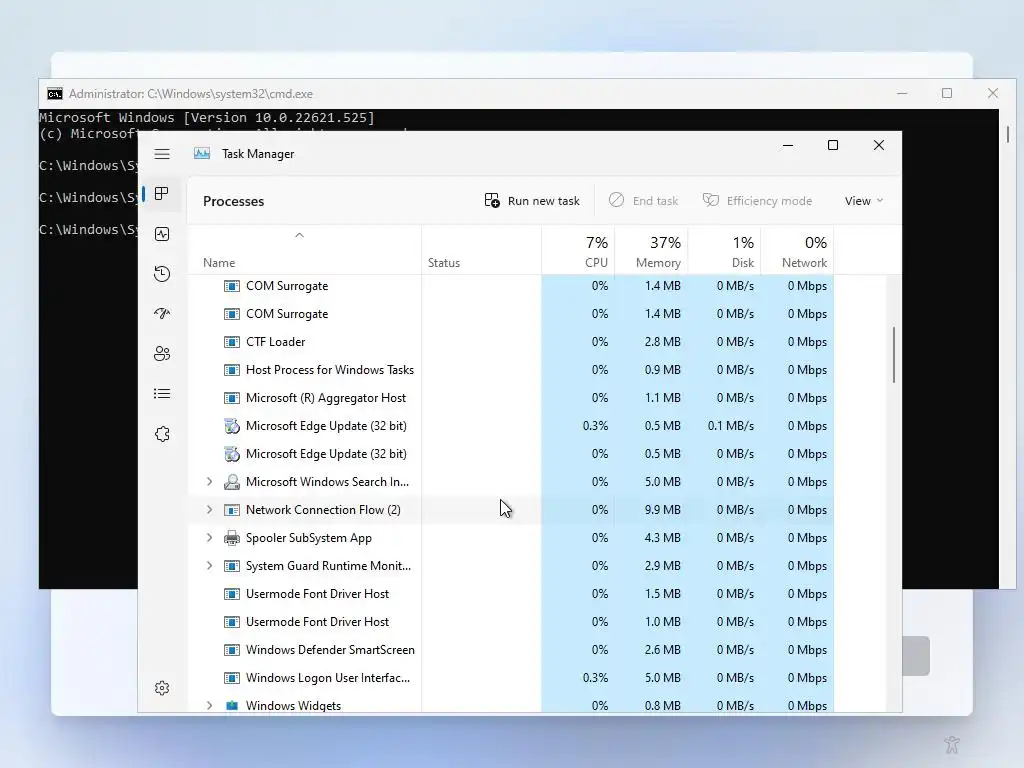Open the Performance sidebar icon

[162, 234]
